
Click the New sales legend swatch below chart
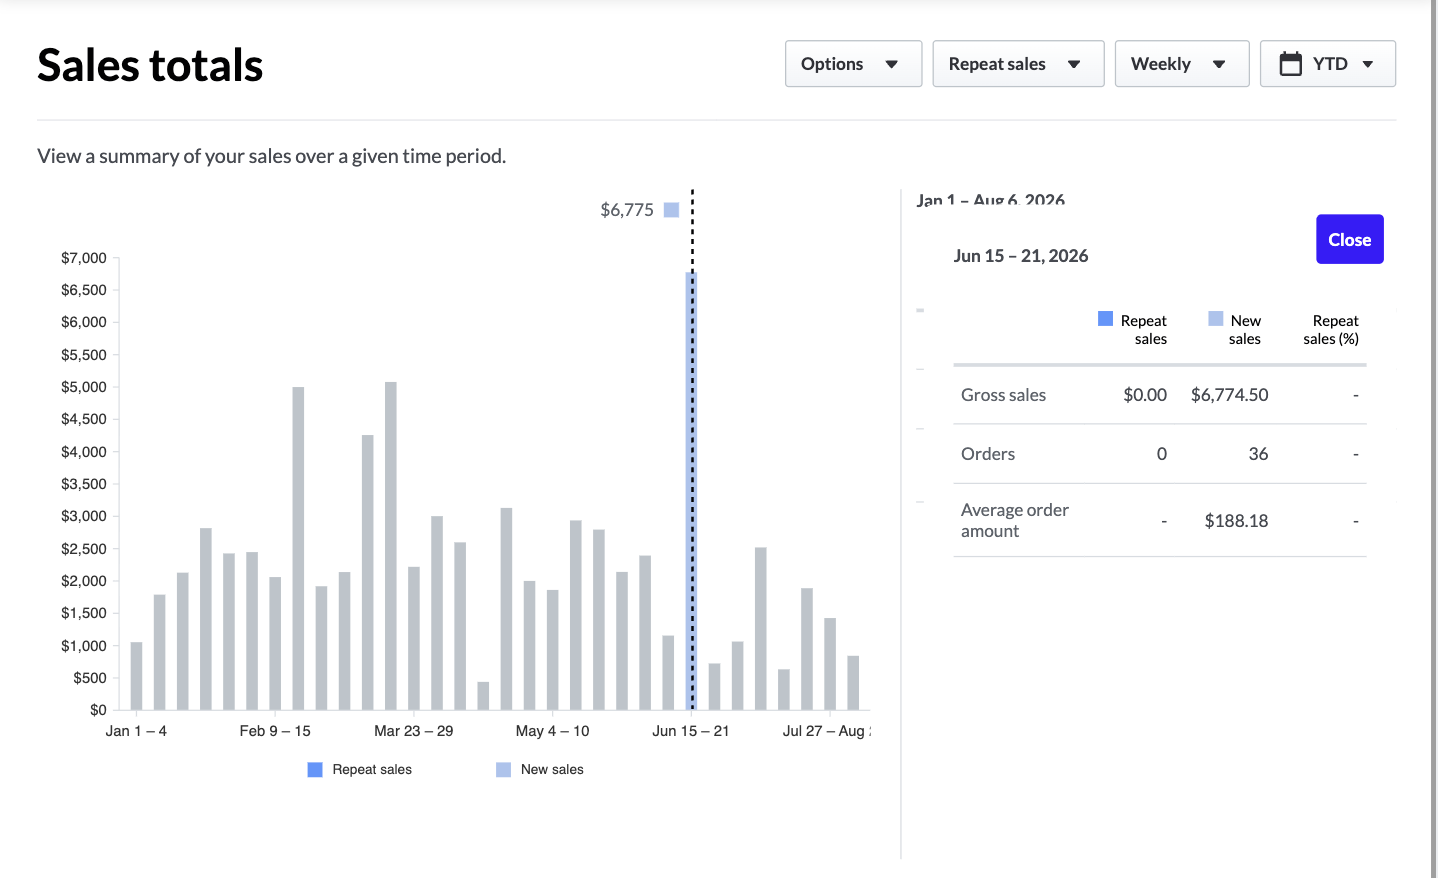pos(503,770)
